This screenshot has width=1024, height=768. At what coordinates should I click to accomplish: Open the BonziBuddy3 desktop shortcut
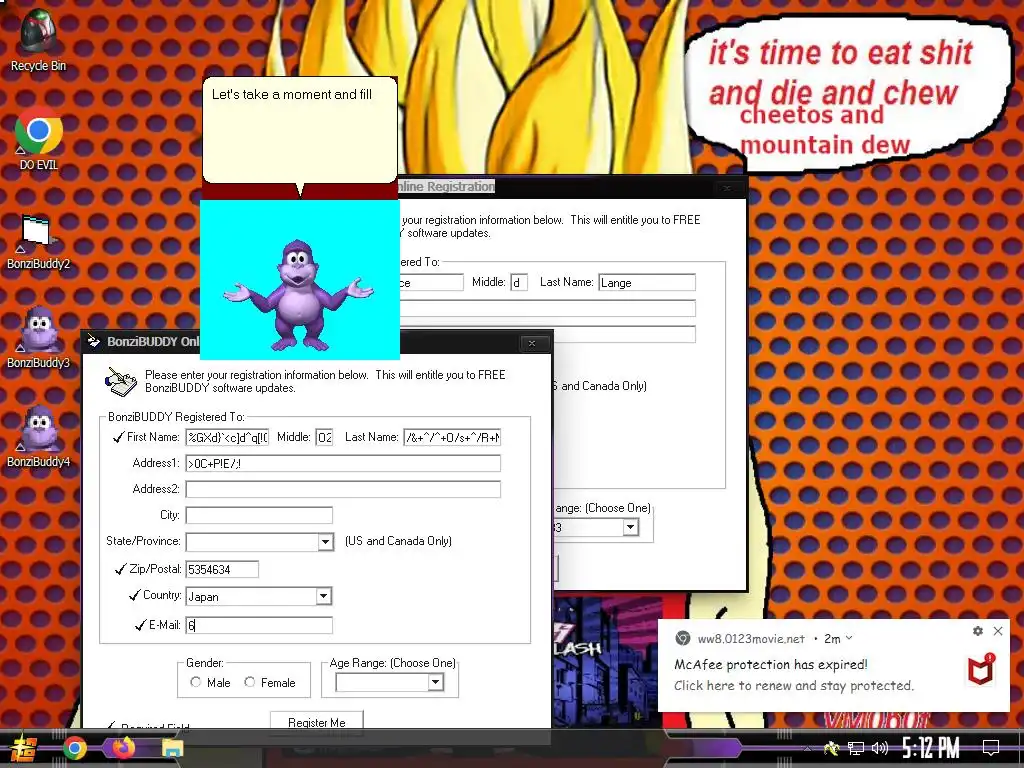tap(38, 338)
